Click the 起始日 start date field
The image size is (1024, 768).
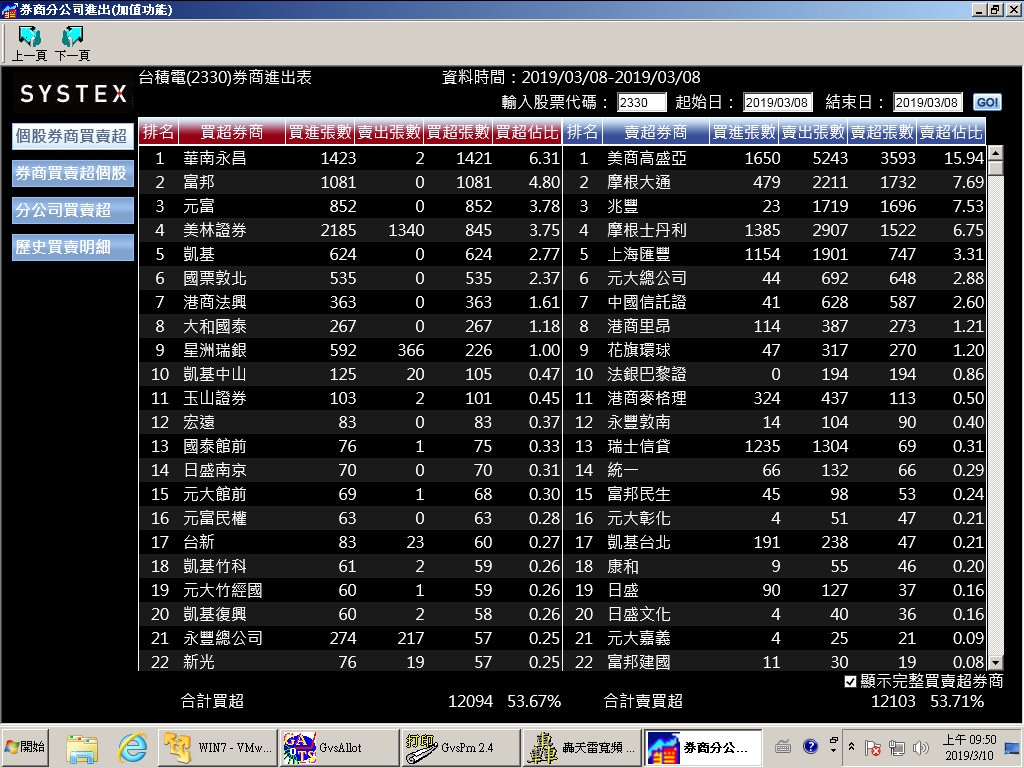tap(777, 103)
